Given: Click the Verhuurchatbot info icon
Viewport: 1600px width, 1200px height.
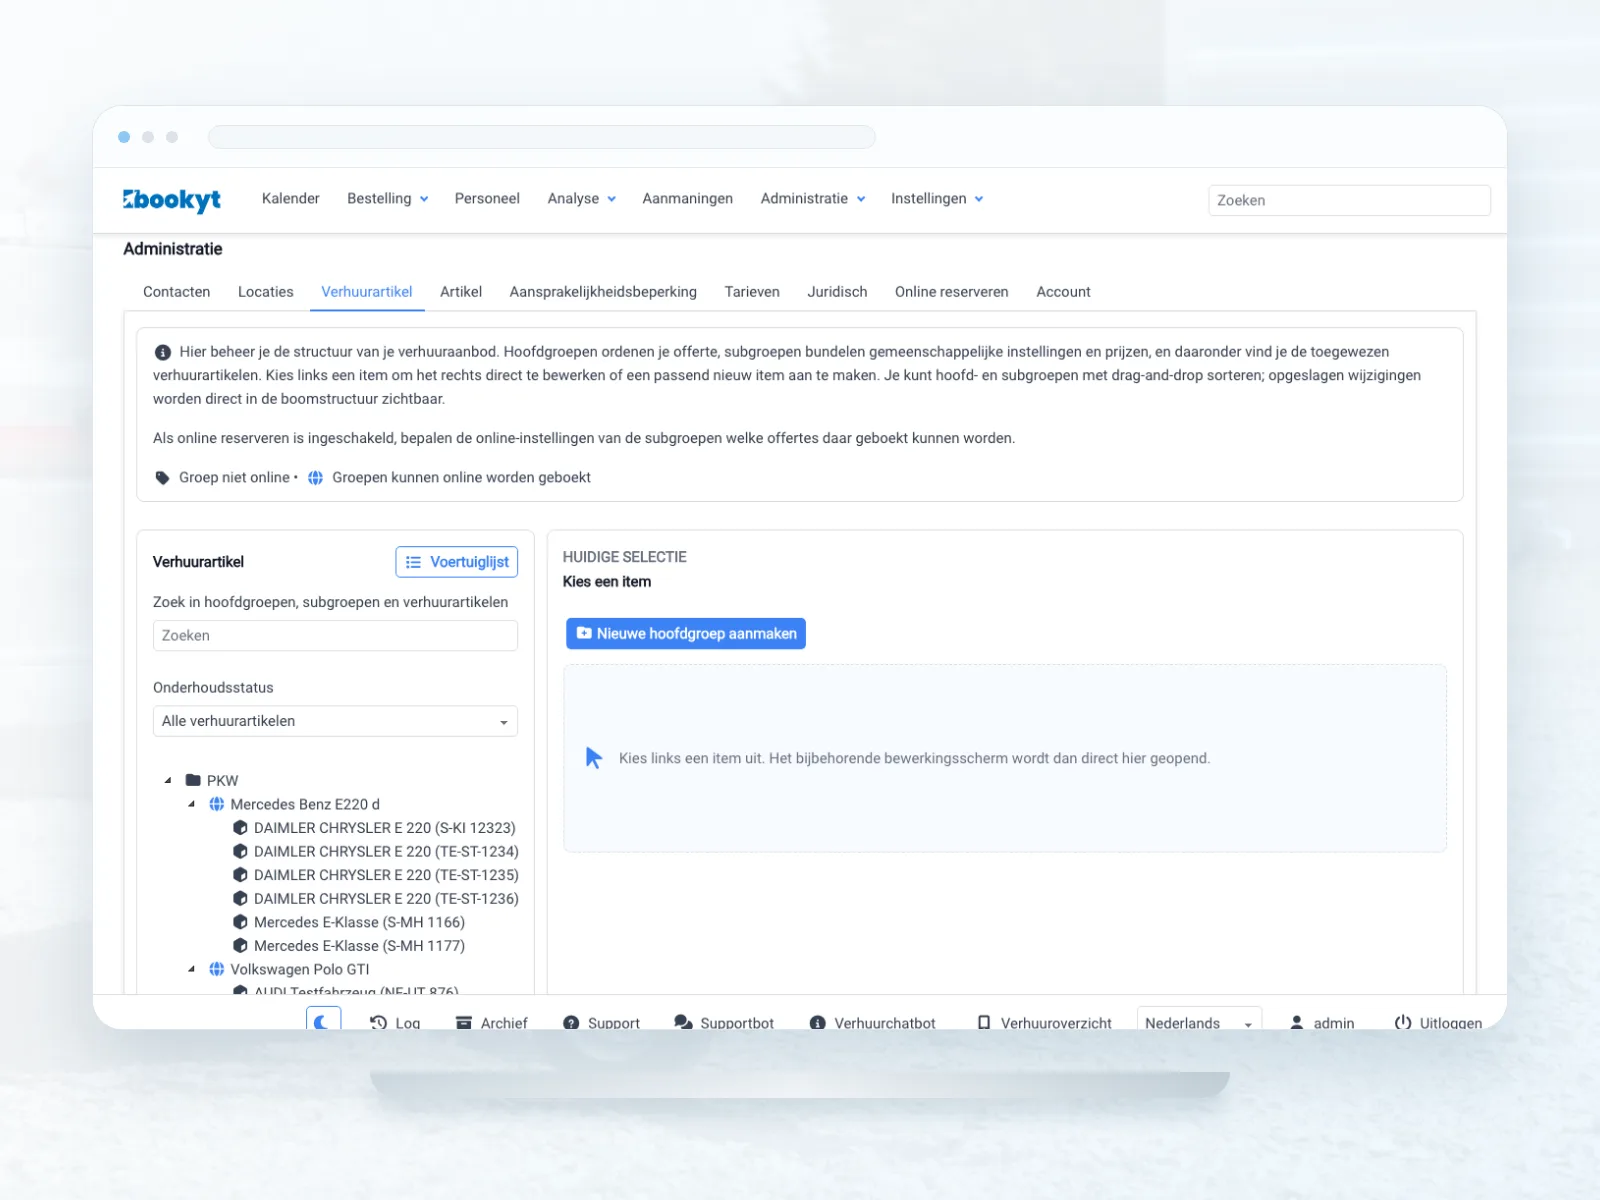Looking at the screenshot, I should 817,1023.
